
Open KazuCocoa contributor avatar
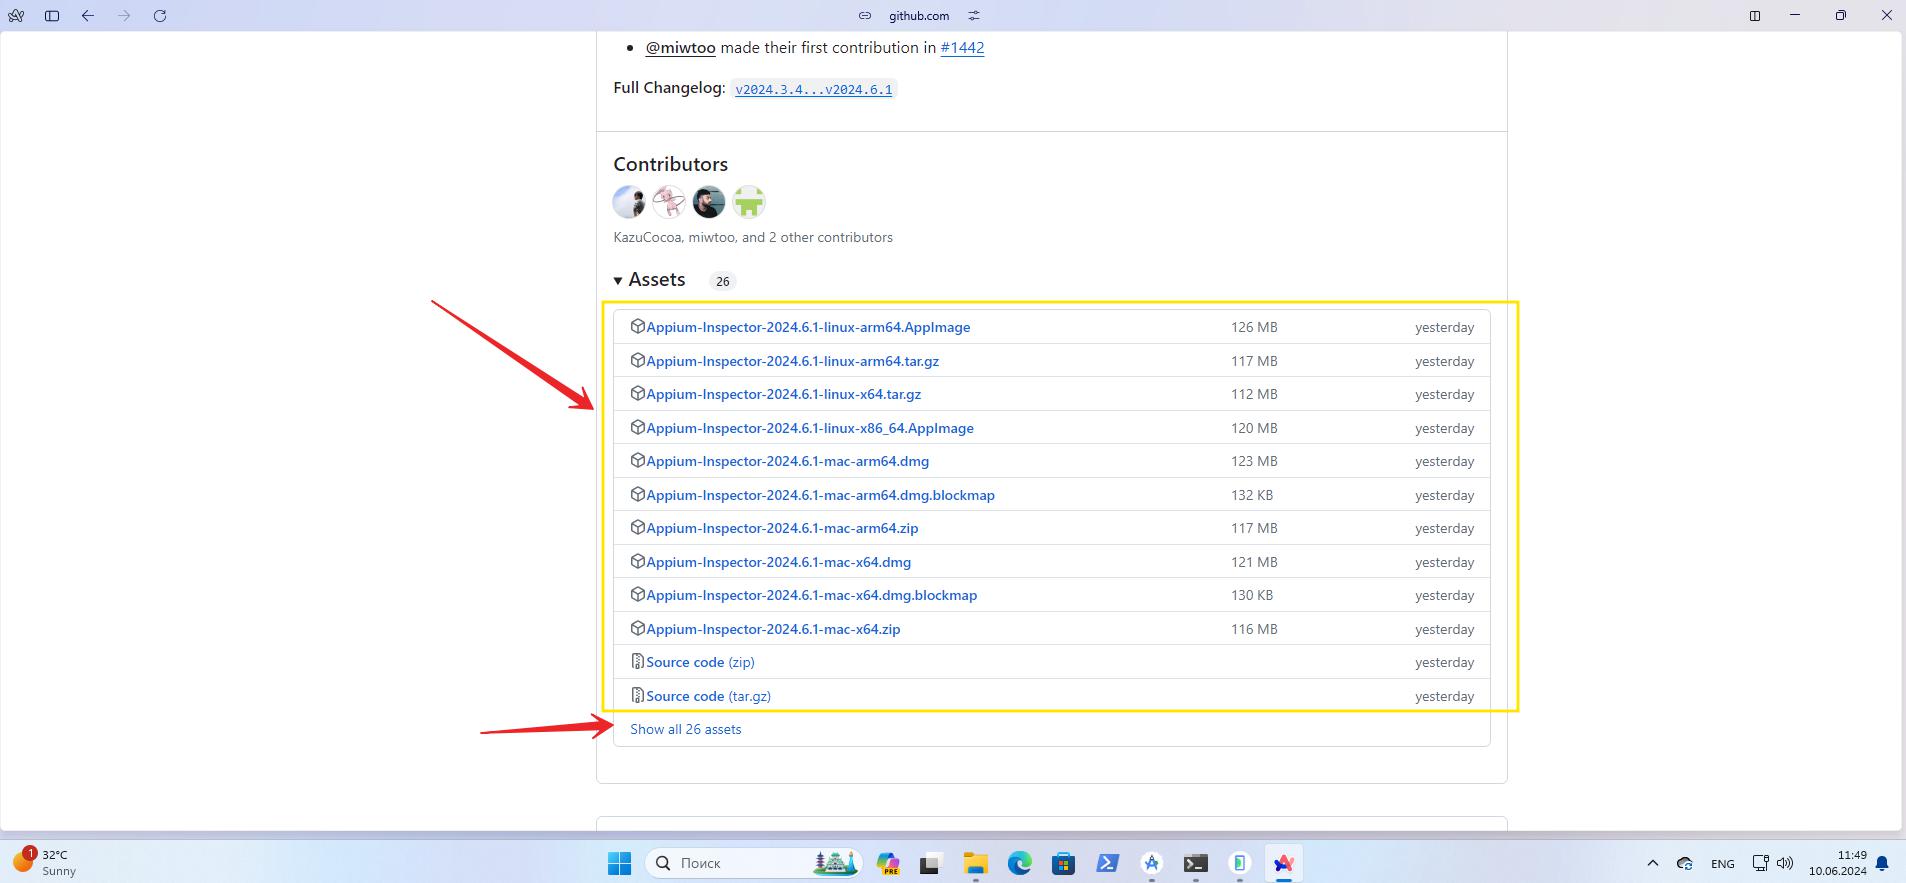pos(629,202)
